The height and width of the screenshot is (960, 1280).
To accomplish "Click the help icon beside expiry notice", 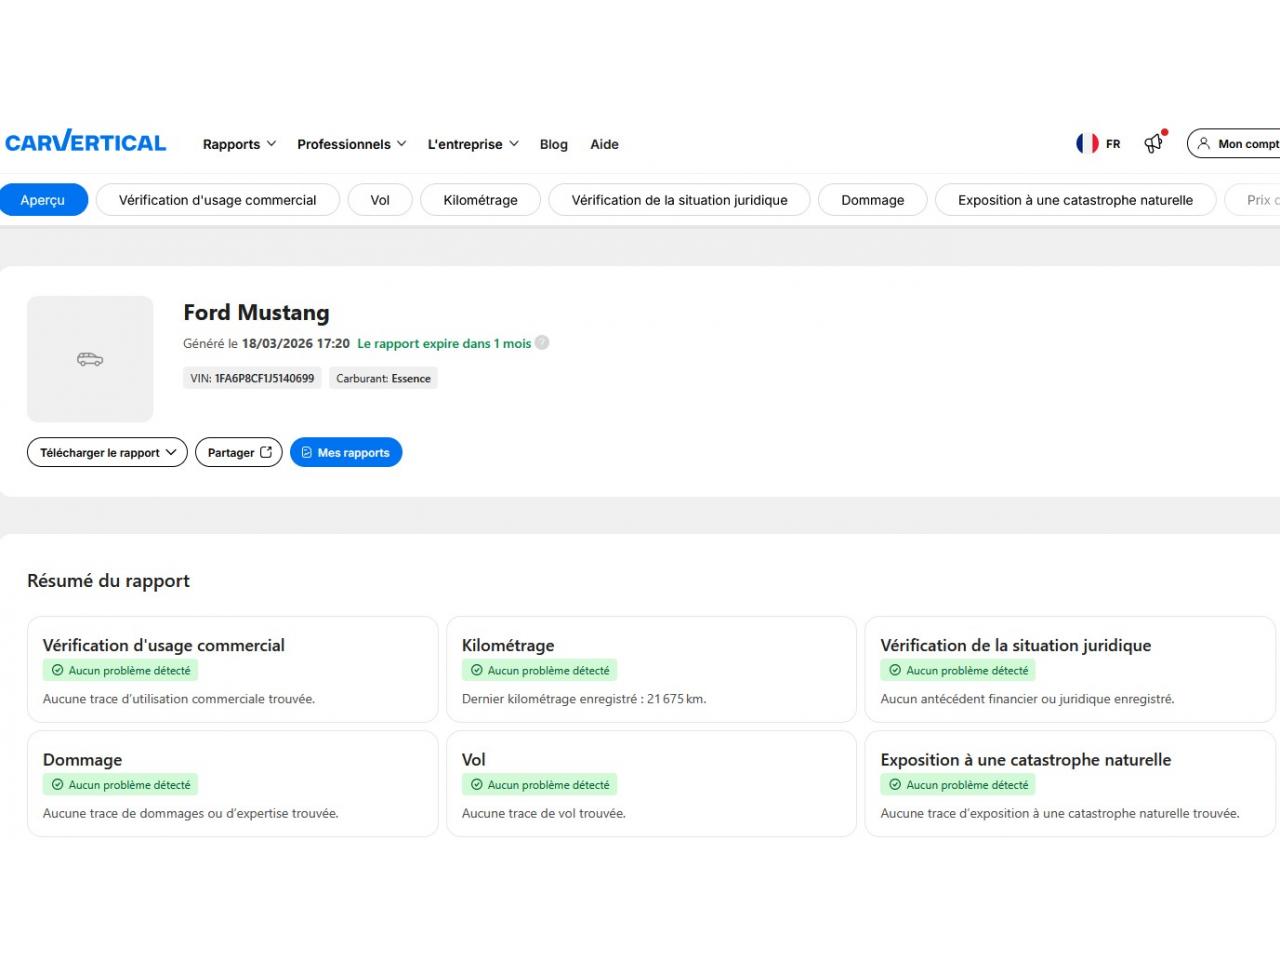I will (x=542, y=342).
